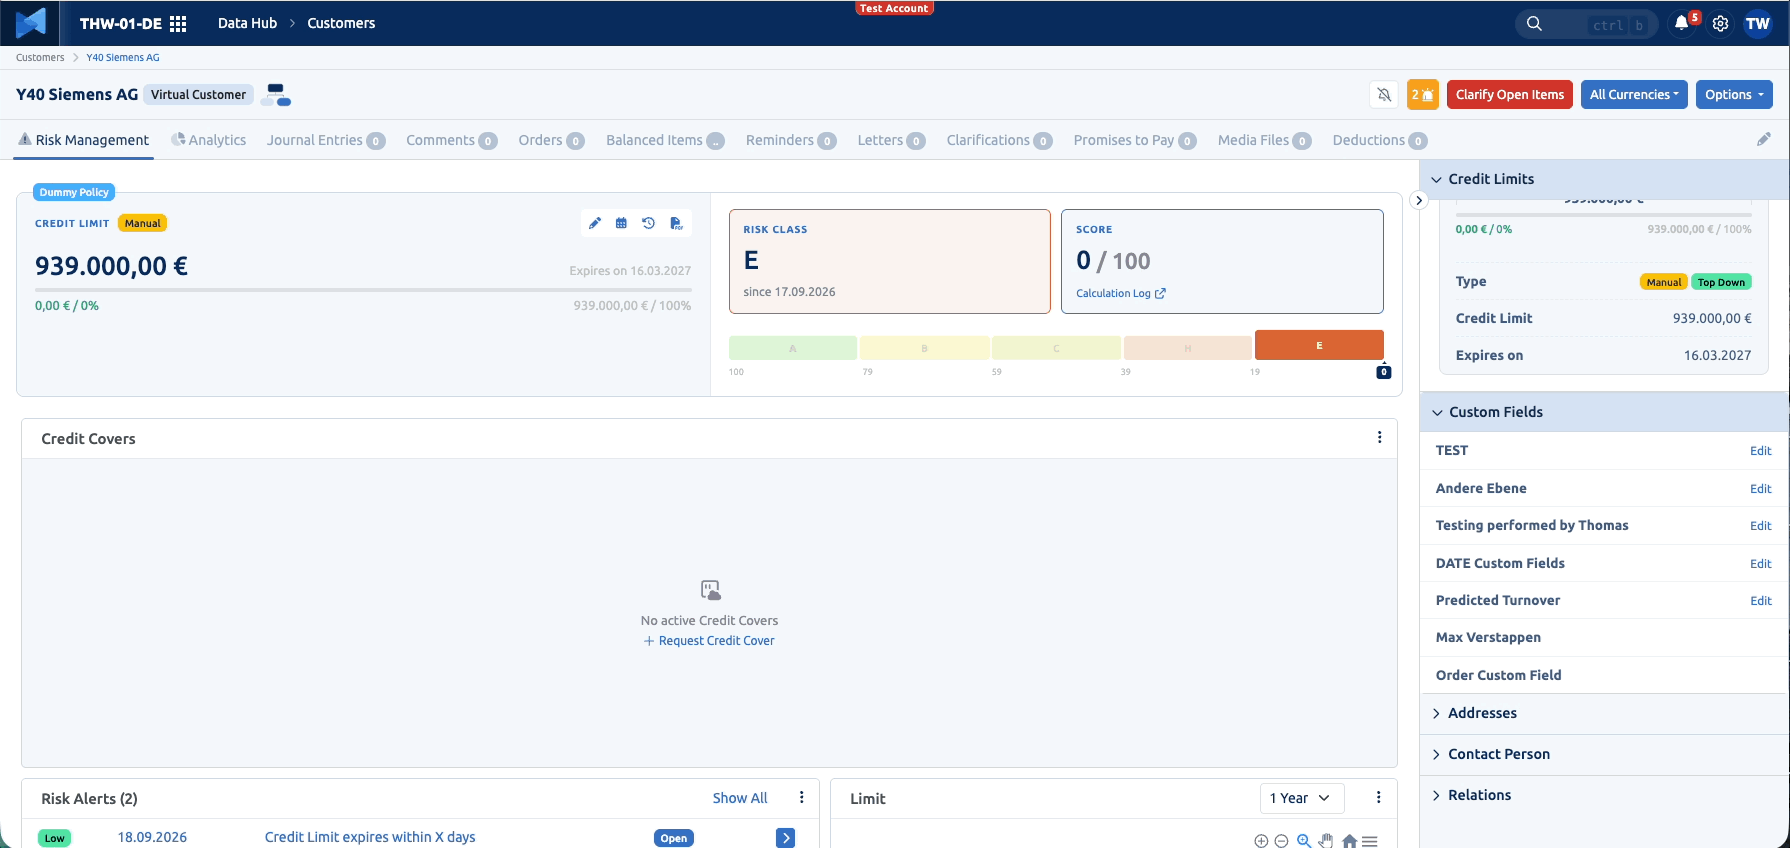This screenshot has height=848, width=1790.
Task: Select the chart selection zoom tool
Action: click(1304, 841)
